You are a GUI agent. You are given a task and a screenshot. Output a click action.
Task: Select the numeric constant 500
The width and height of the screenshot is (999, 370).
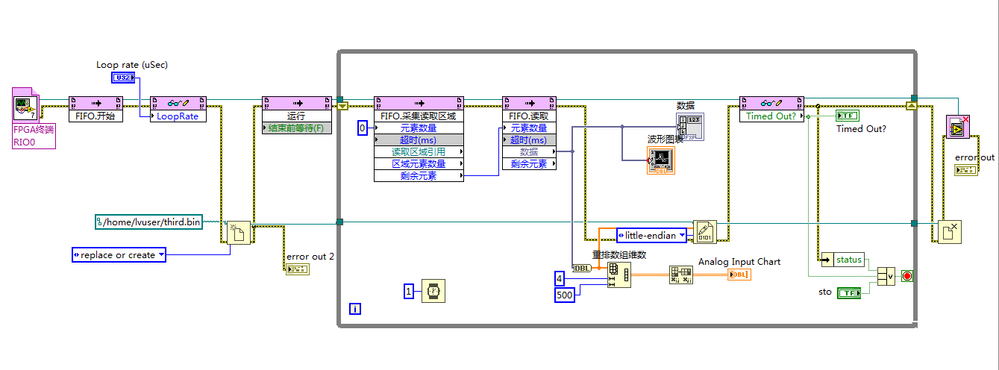[x=564, y=295]
